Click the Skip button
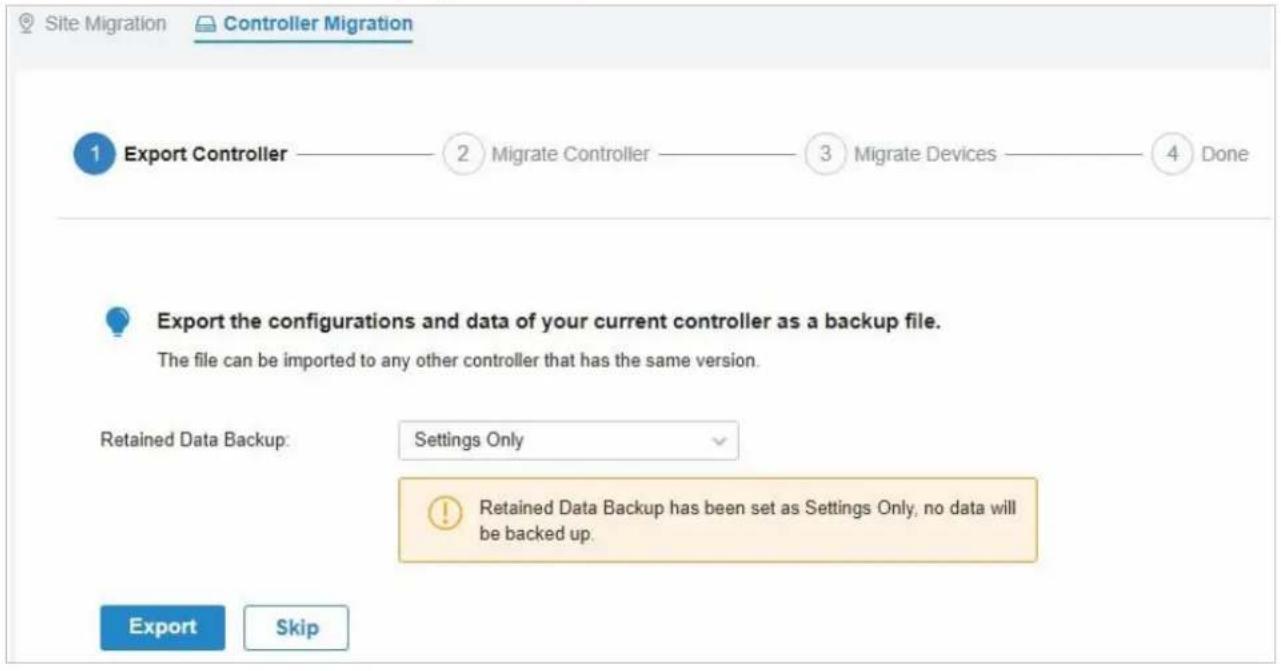Viewport: 1281px width, 671px height. (296, 628)
